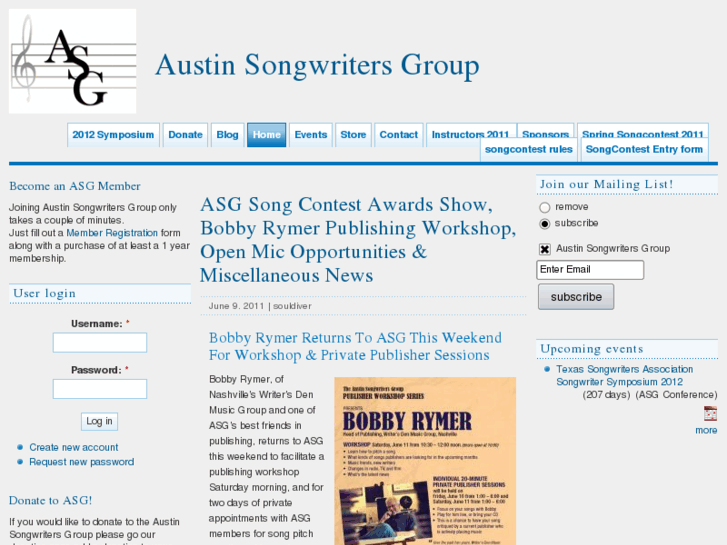The width and height of the screenshot is (727, 545).
Task: Open Texas Songwriters Association Songwriter Symposium 2012 event
Action: click(625, 376)
